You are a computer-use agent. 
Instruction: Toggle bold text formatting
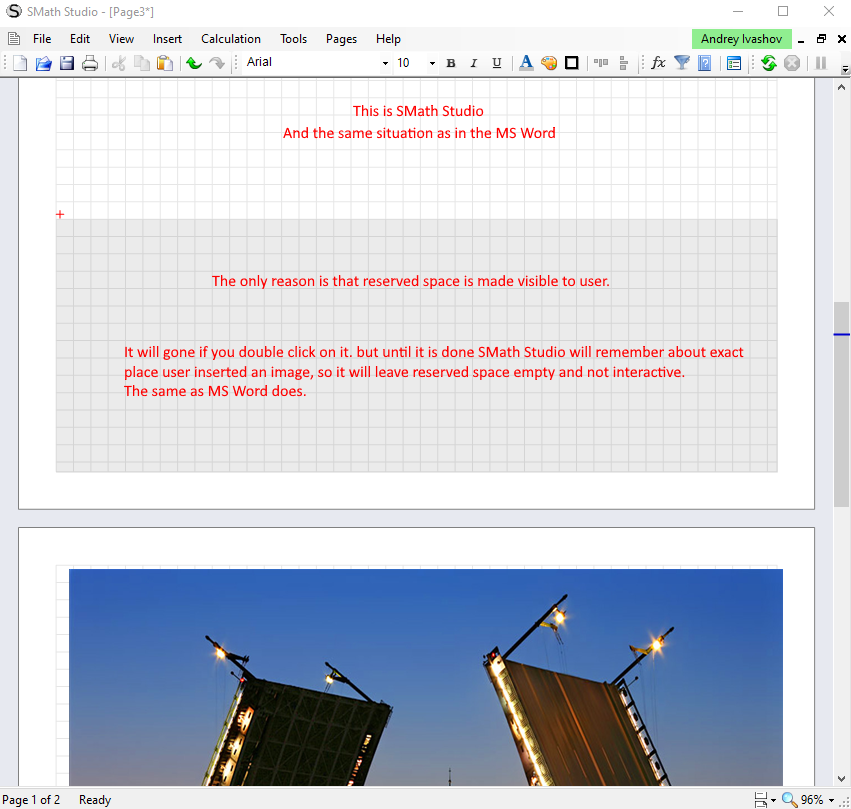click(451, 63)
